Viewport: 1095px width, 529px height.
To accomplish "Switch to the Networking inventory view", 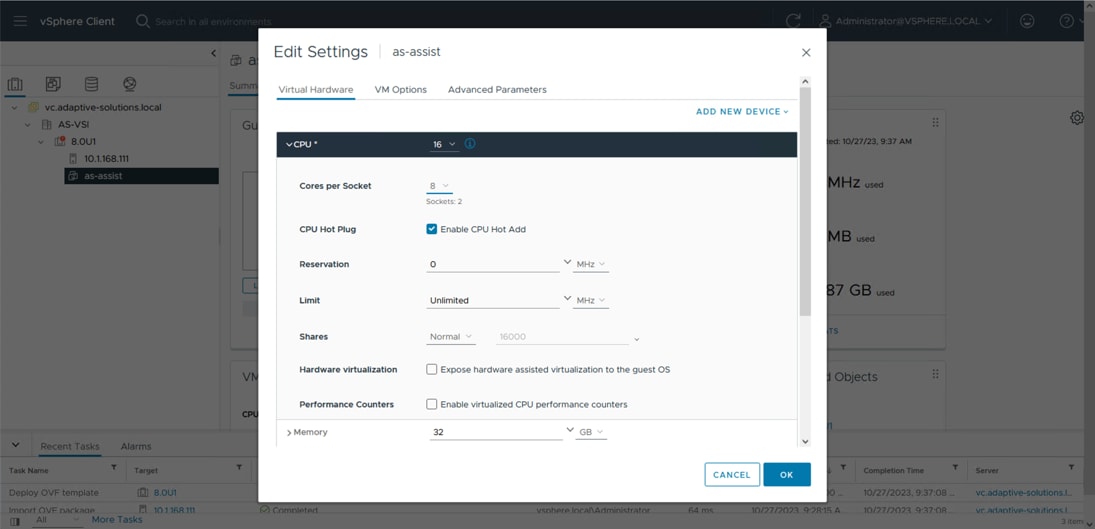I will (129, 84).
